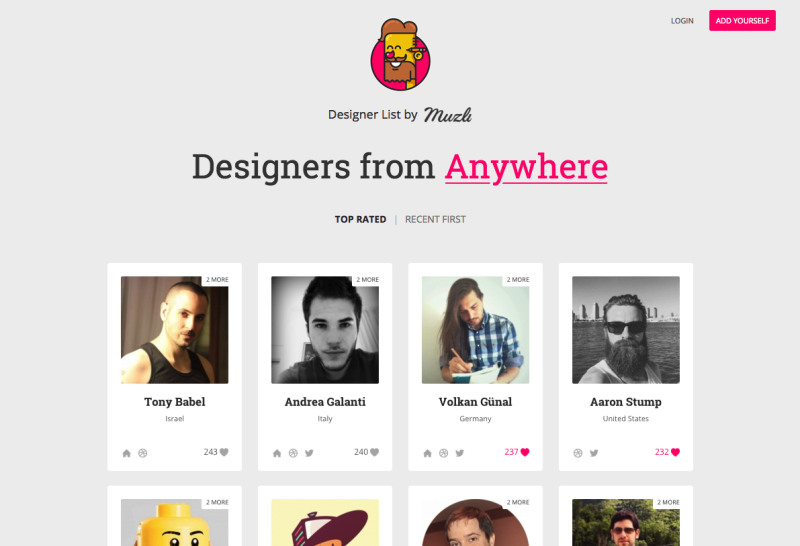800x546 pixels.
Task: Open Volkan Günal's home website icon
Action: (x=428, y=453)
